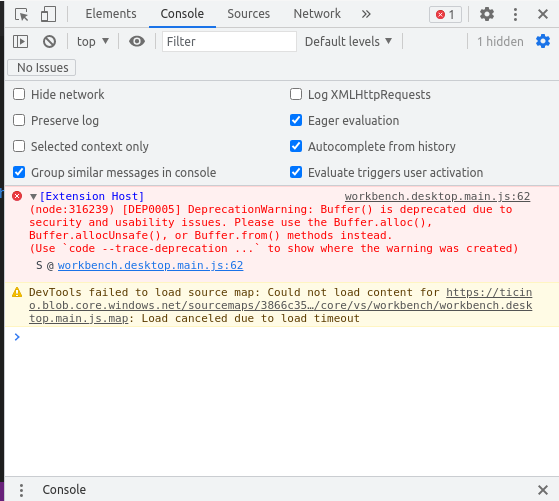Uncheck Eager evaluation
The height and width of the screenshot is (501, 559).
pos(296,121)
